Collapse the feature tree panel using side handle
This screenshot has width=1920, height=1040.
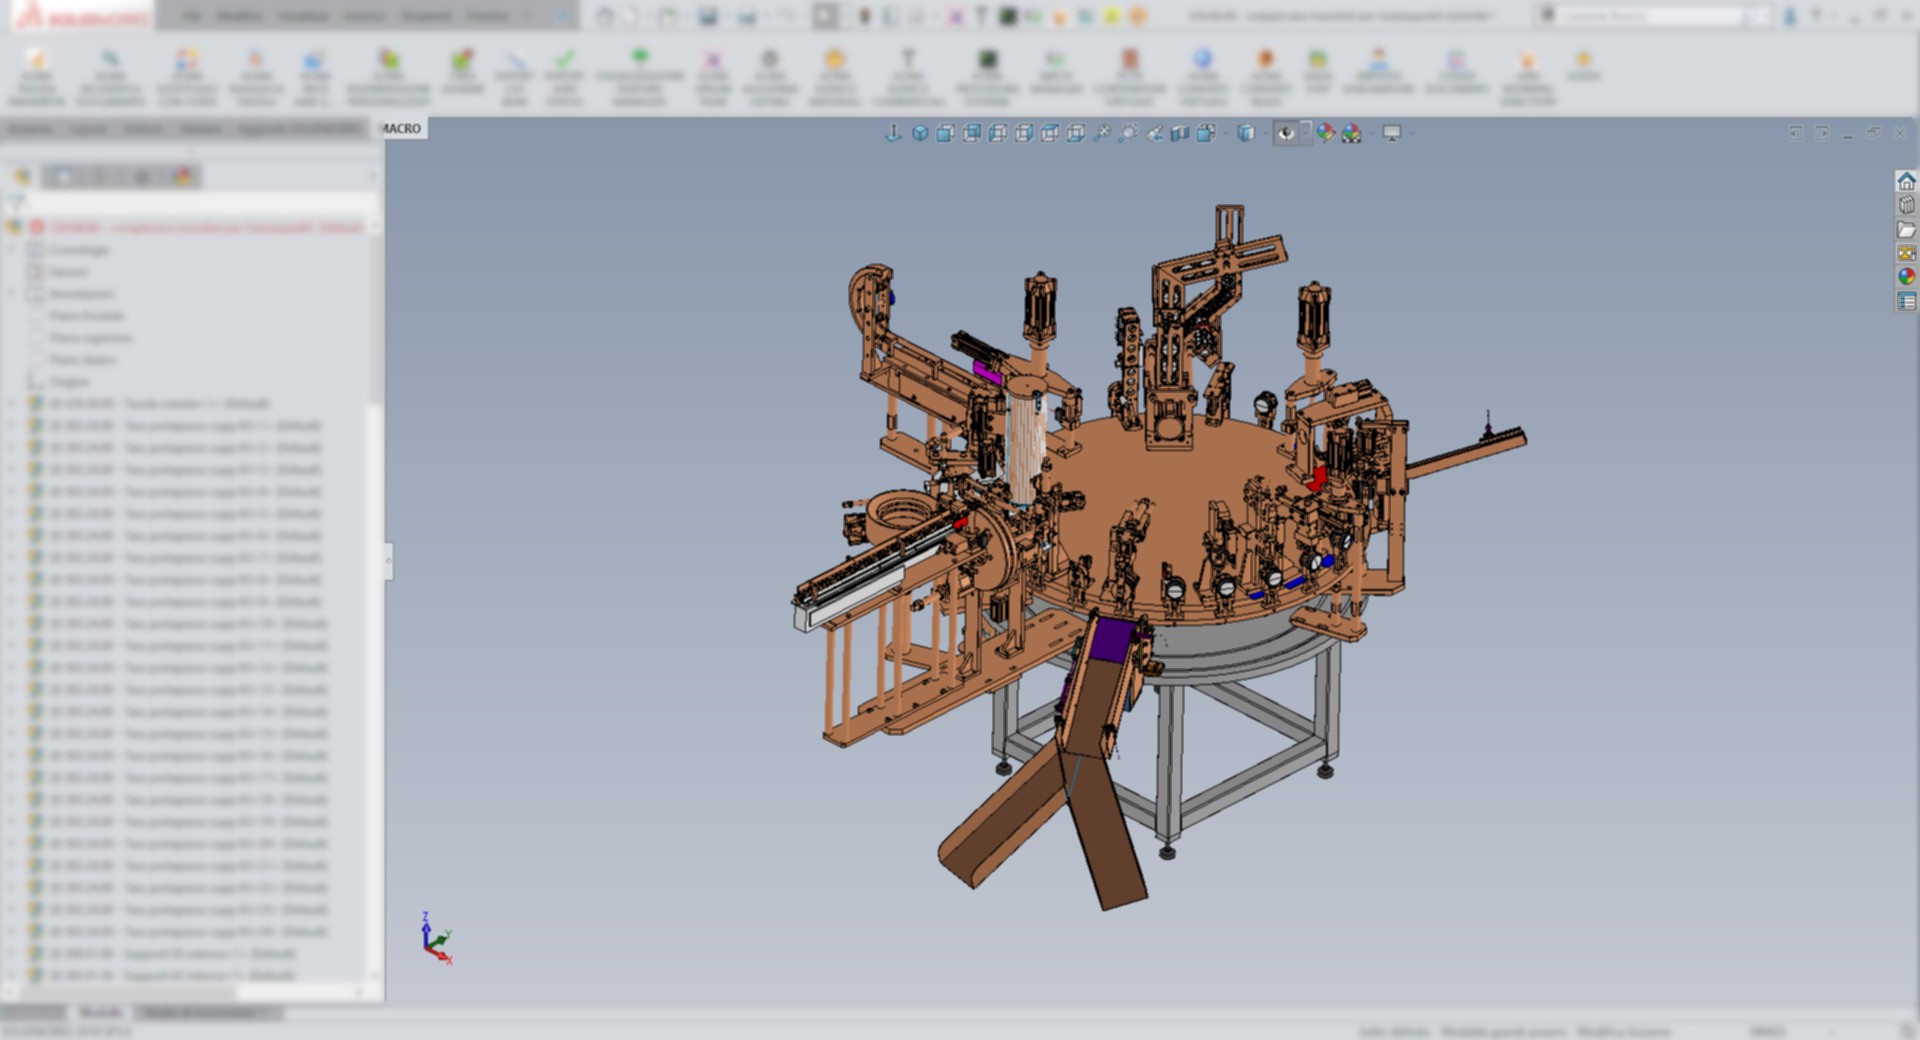388,561
